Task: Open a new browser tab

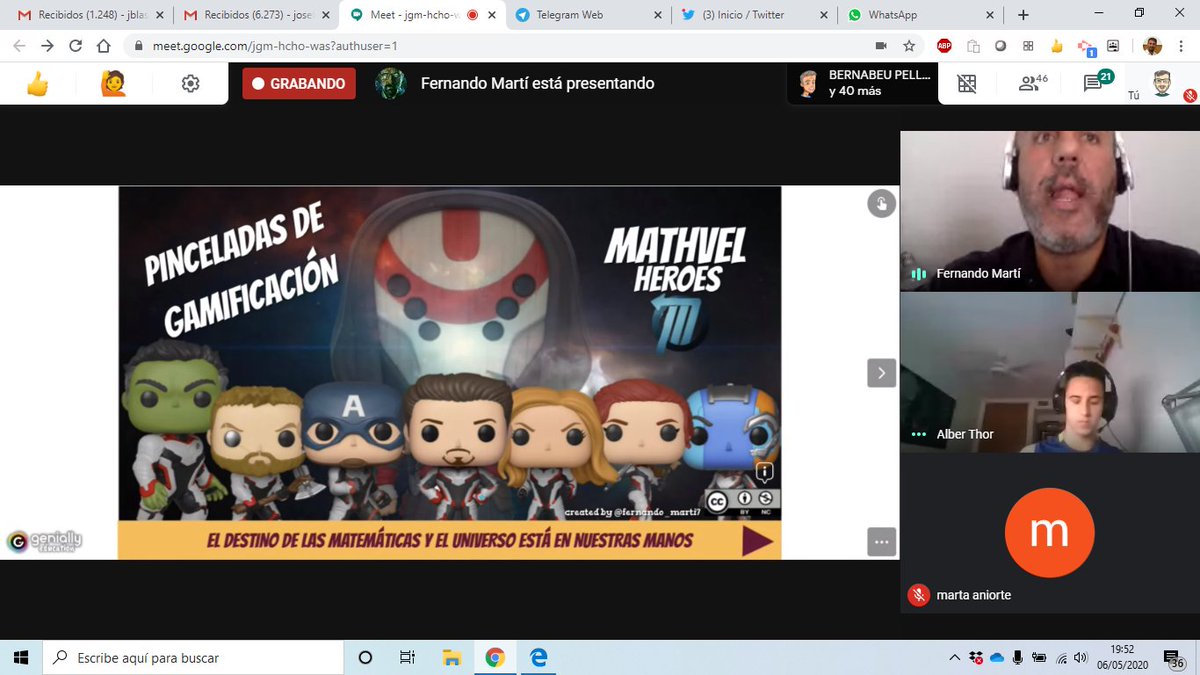Action: click(1023, 15)
